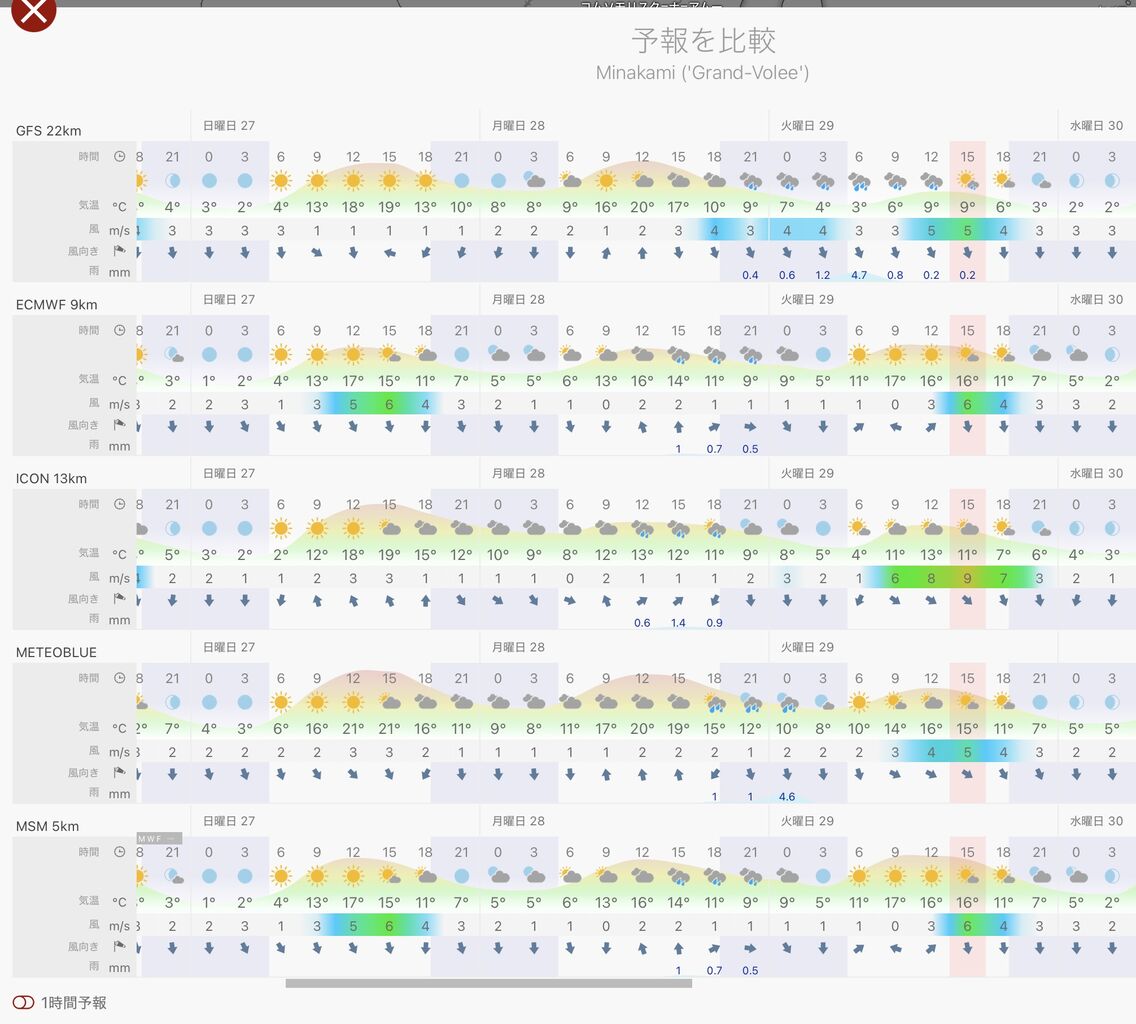
Task: Click METEOBLUE 日曜日 27 date header
Action: point(229,647)
